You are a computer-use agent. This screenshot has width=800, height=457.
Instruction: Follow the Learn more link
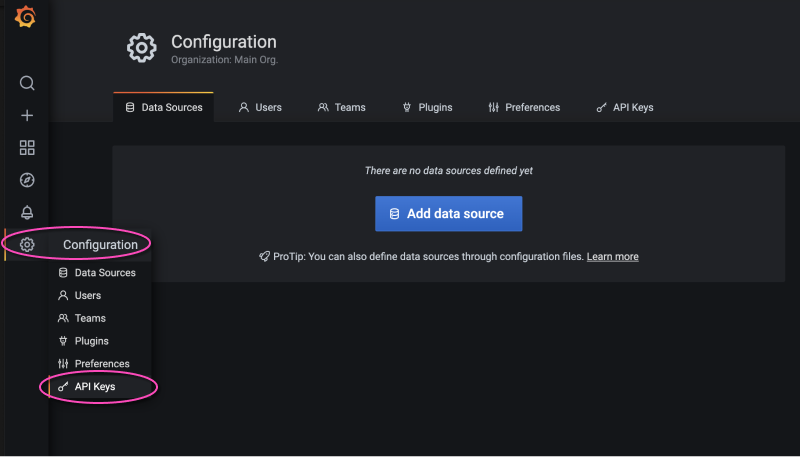click(x=612, y=257)
